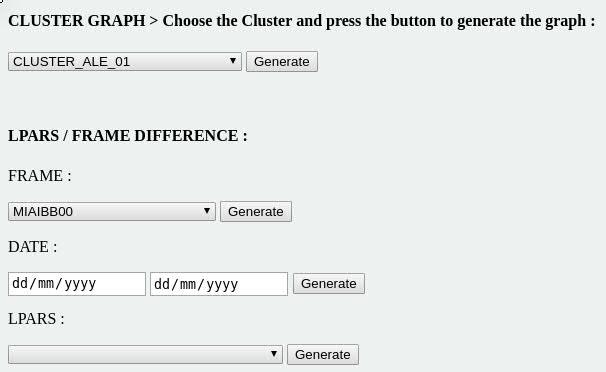Open the MIAIBB00 frame selector
Viewport: 606px width, 372px height.
(112, 212)
